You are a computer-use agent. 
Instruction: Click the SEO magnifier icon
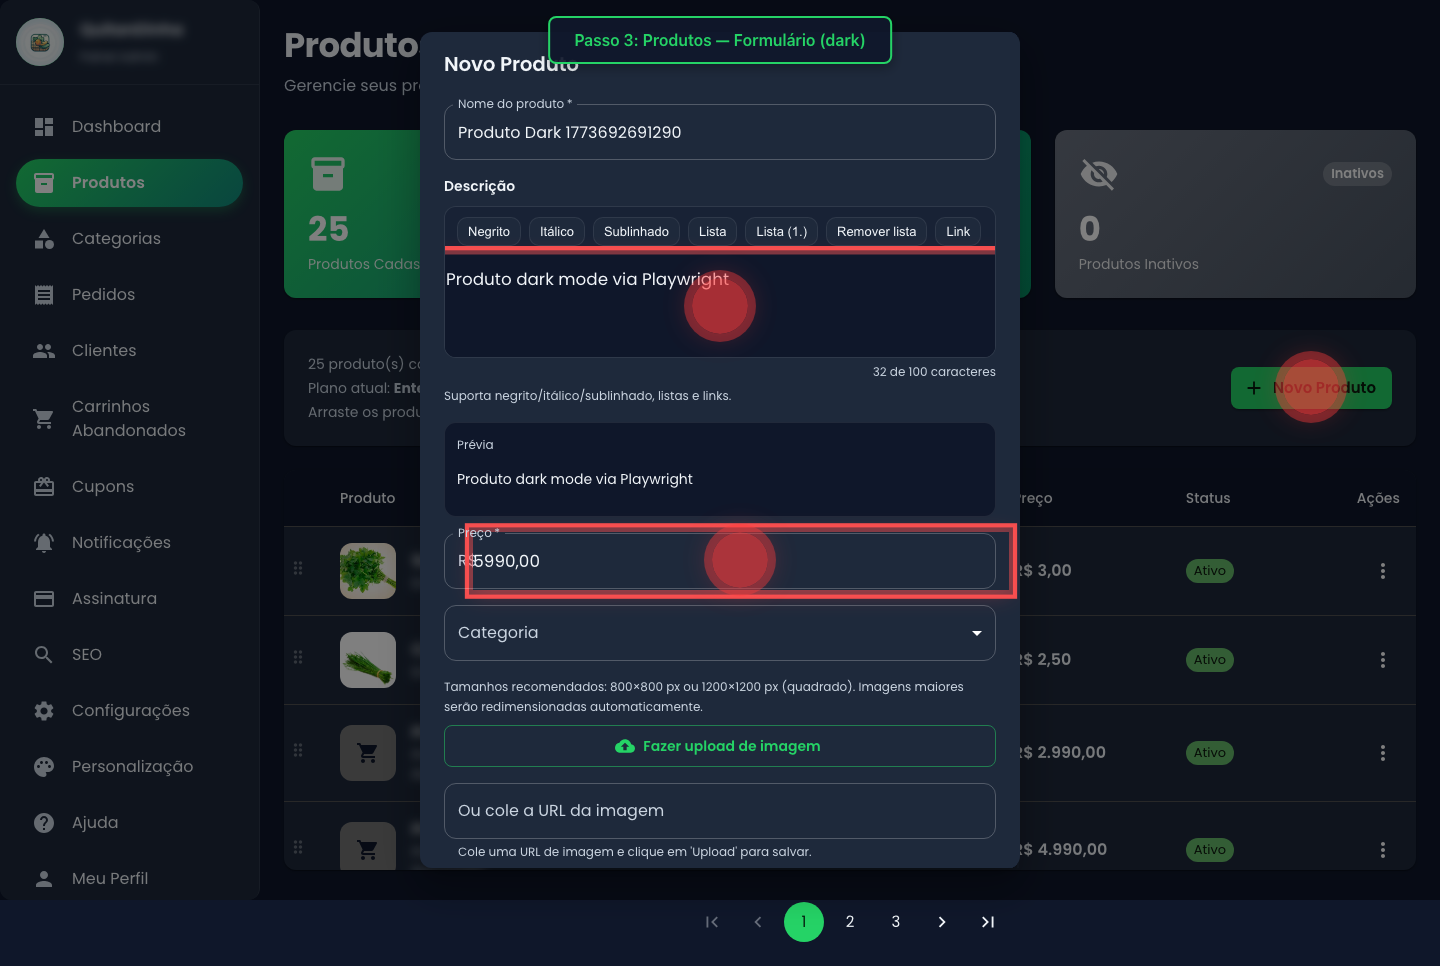(x=44, y=655)
